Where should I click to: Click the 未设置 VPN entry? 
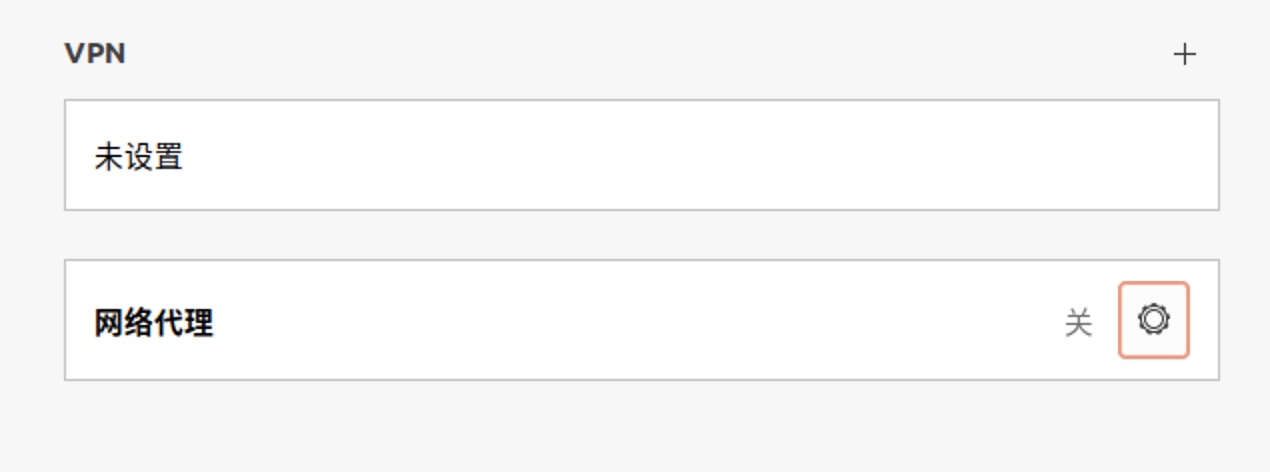642,155
